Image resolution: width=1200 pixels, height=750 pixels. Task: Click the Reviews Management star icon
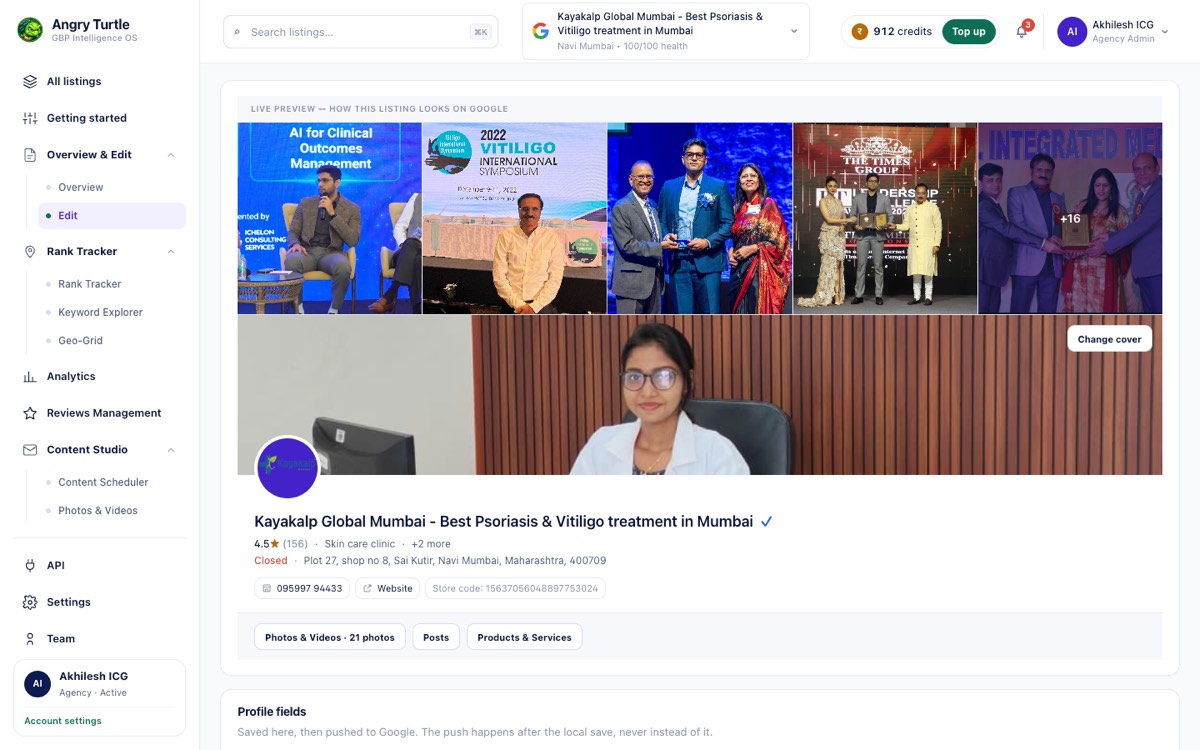pyautogui.click(x=30, y=413)
